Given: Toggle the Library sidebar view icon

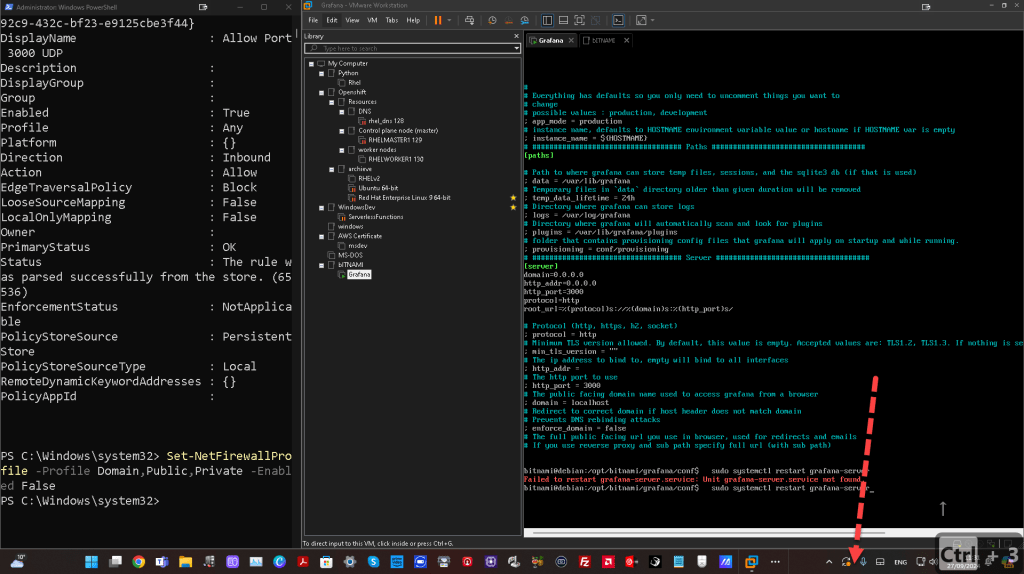Looking at the screenshot, I should (x=547, y=20).
